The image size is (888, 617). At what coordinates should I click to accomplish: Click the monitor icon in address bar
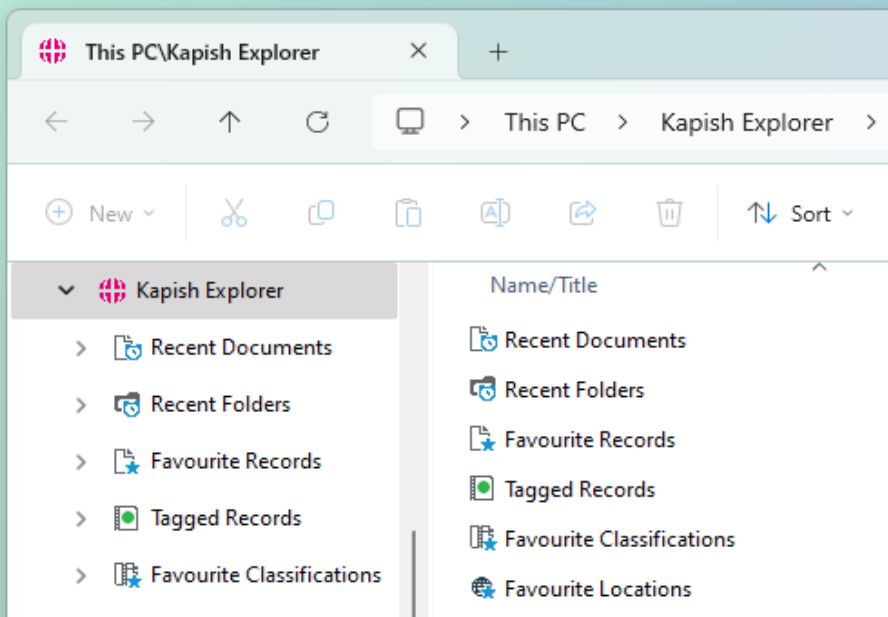tap(409, 121)
